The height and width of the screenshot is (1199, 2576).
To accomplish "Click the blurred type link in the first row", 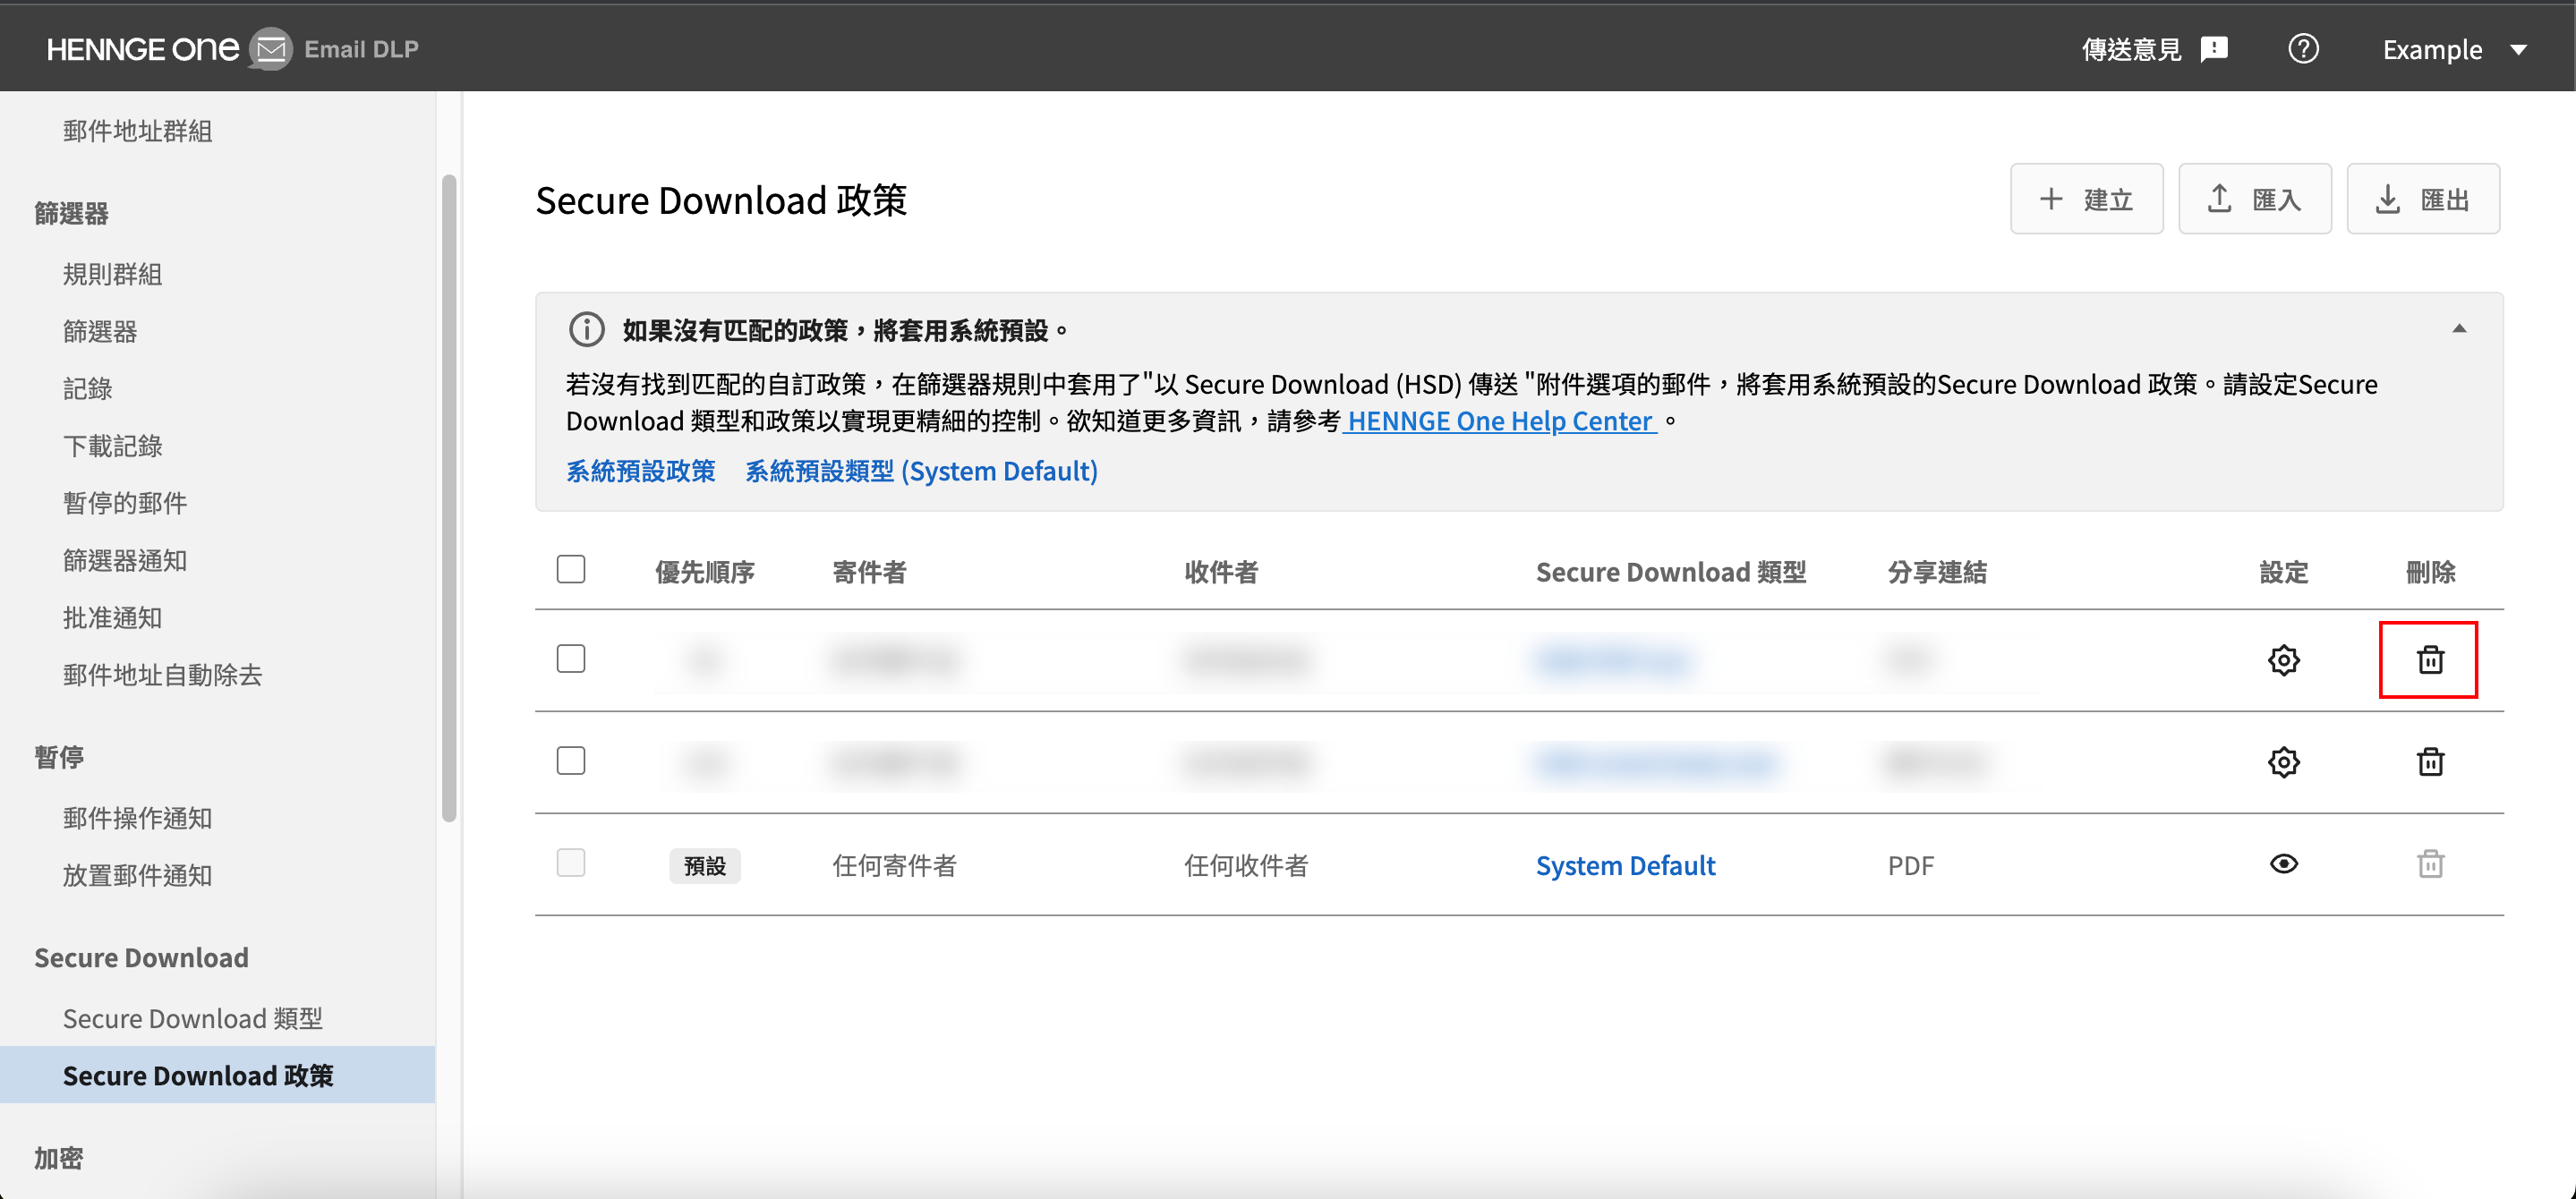I will click(1612, 660).
